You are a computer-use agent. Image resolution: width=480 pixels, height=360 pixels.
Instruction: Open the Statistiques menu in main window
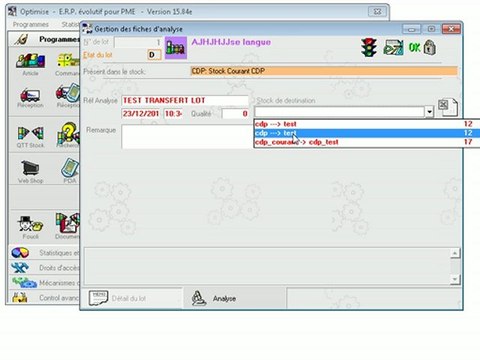click(70, 24)
